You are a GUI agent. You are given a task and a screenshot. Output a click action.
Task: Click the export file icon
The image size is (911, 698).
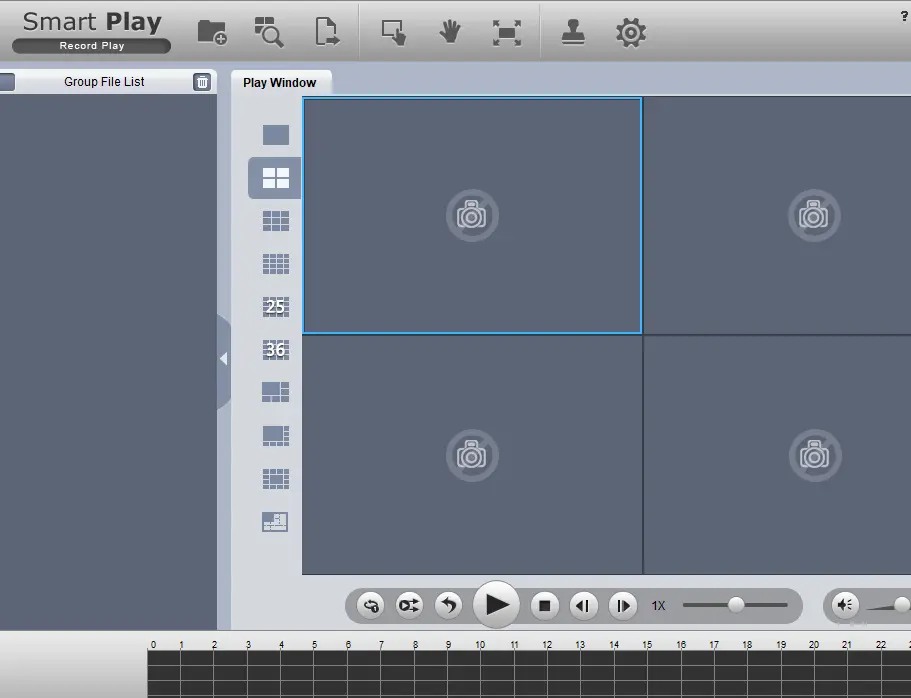327,32
